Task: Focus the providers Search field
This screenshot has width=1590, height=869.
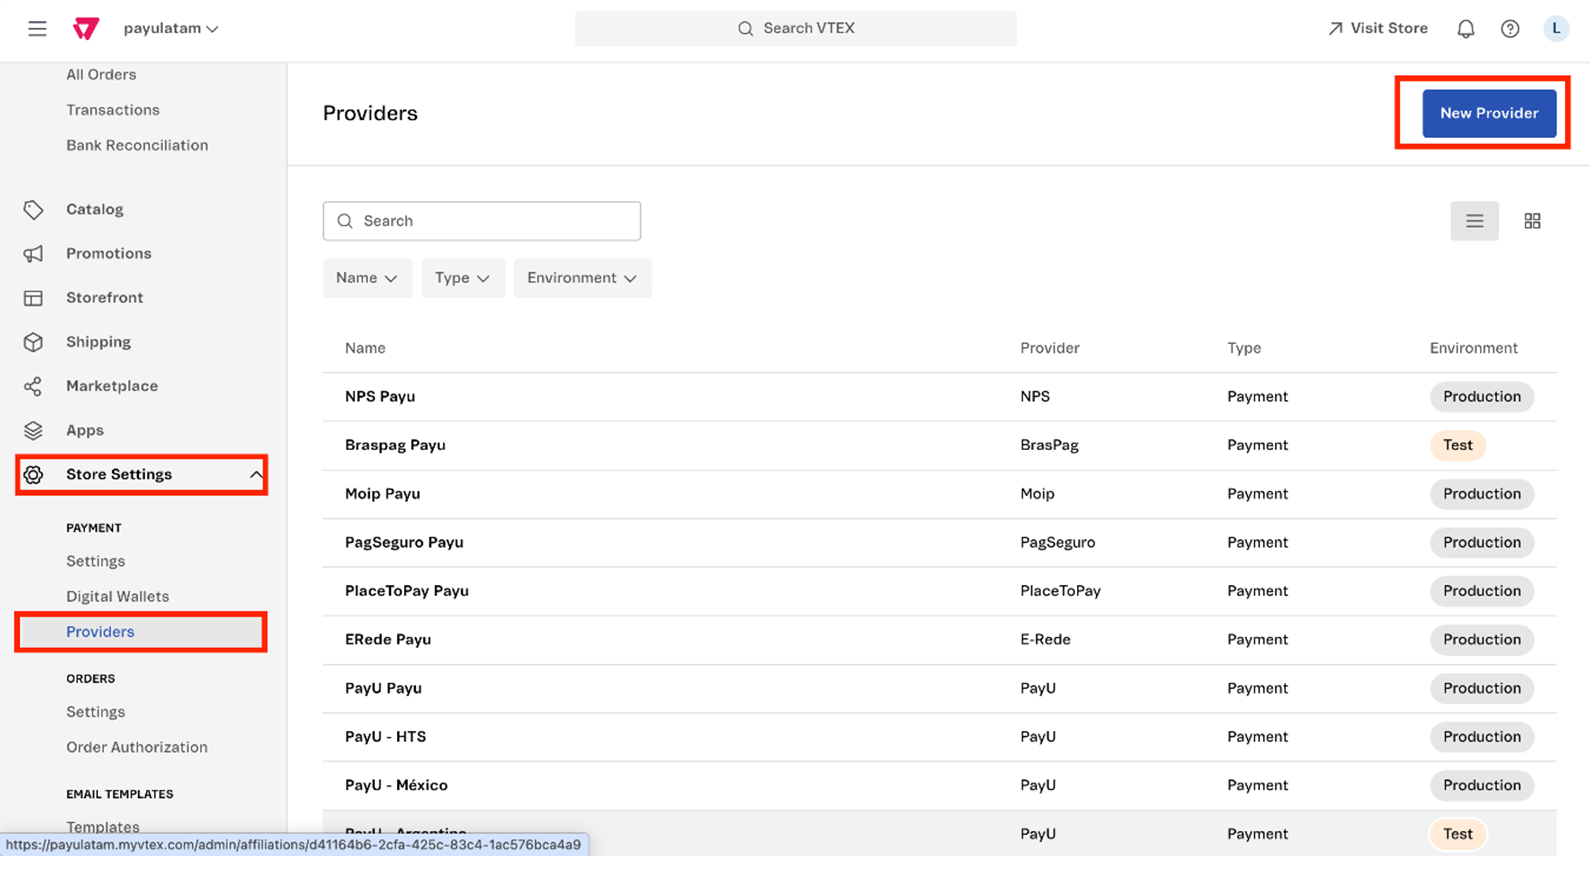Action: pos(482,221)
